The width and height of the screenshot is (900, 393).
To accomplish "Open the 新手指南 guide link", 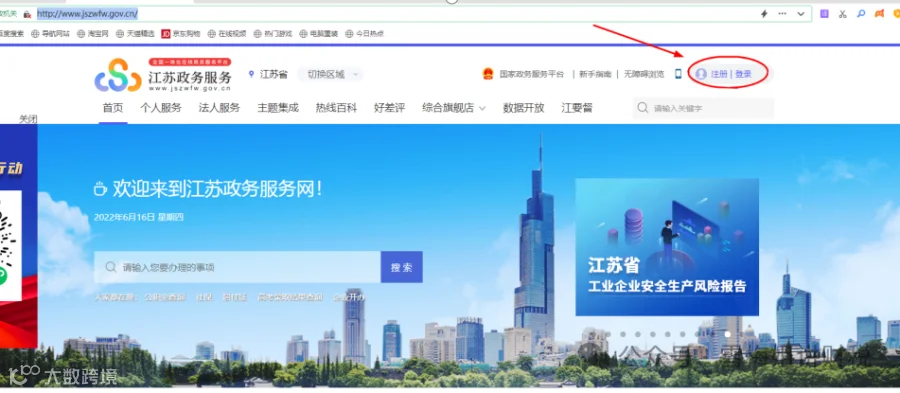I will click(x=595, y=74).
